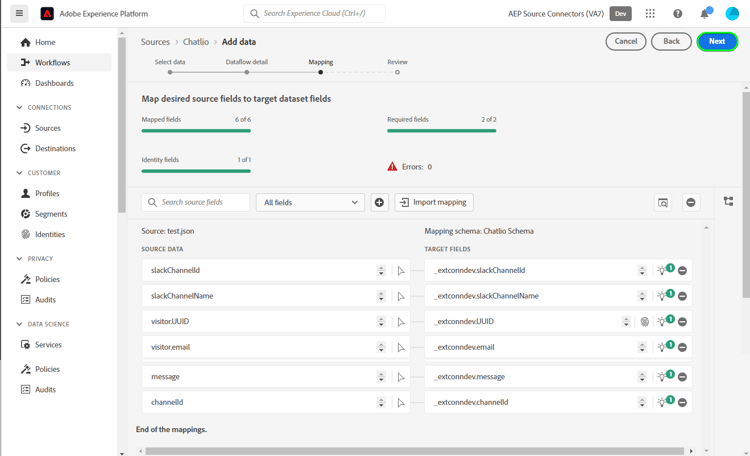Click the Back button
The width and height of the screenshot is (750, 456).
coord(671,41)
